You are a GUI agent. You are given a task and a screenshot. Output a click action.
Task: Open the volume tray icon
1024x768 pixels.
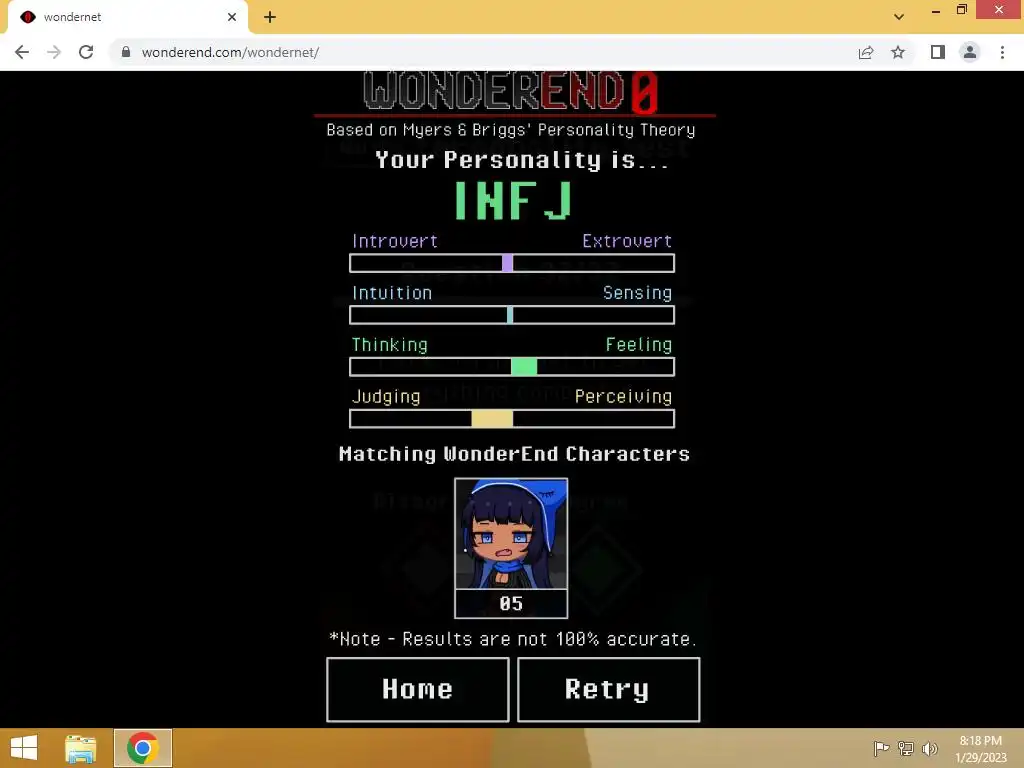tap(930, 748)
